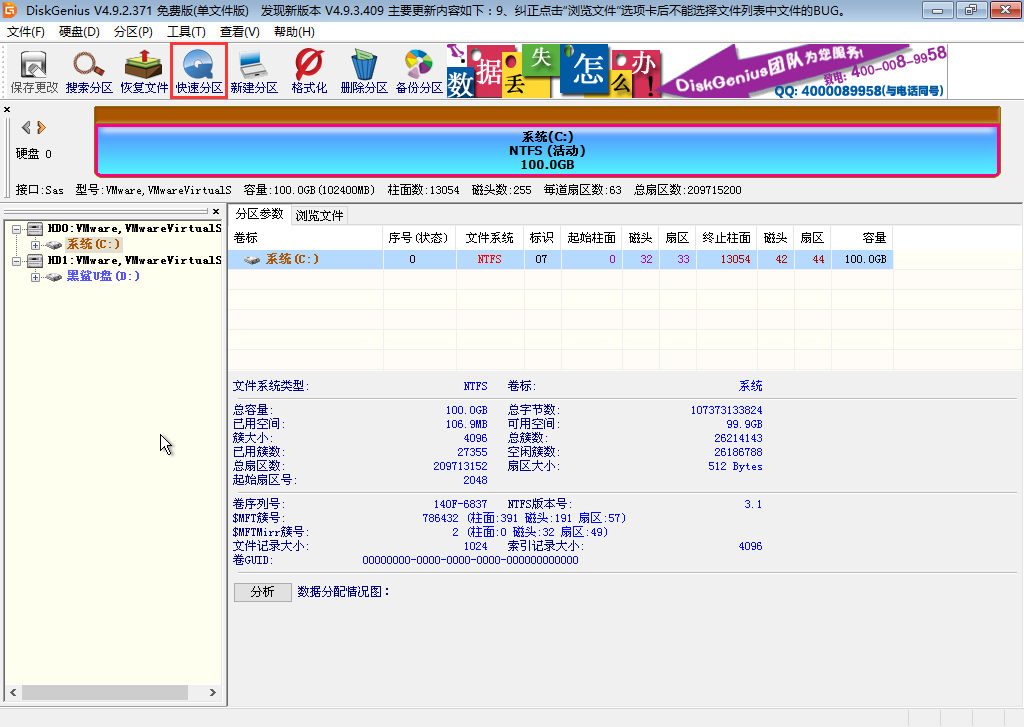Select the 格式化 (Format) toolbar icon
Image resolution: width=1024 pixels, height=727 pixels.
(x=309, y=72)
